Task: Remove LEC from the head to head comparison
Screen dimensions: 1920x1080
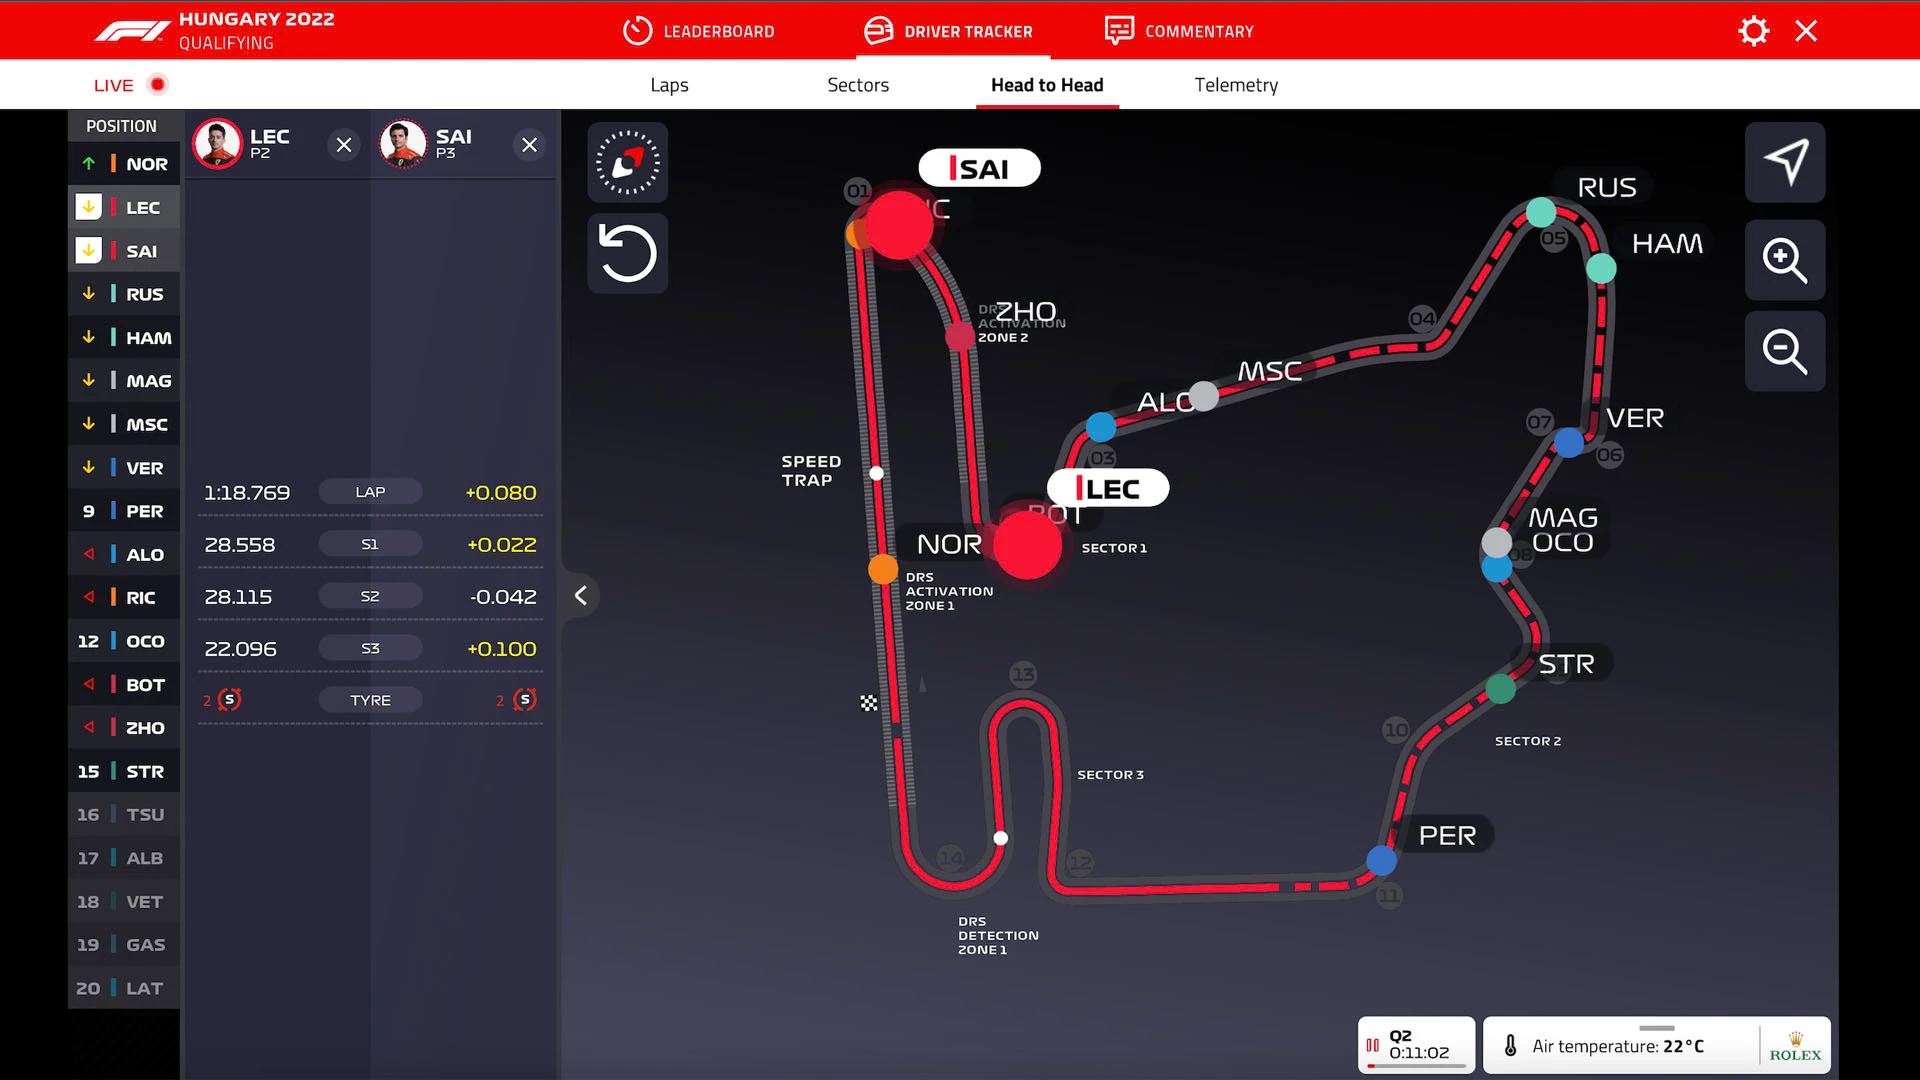Action: 344,145
